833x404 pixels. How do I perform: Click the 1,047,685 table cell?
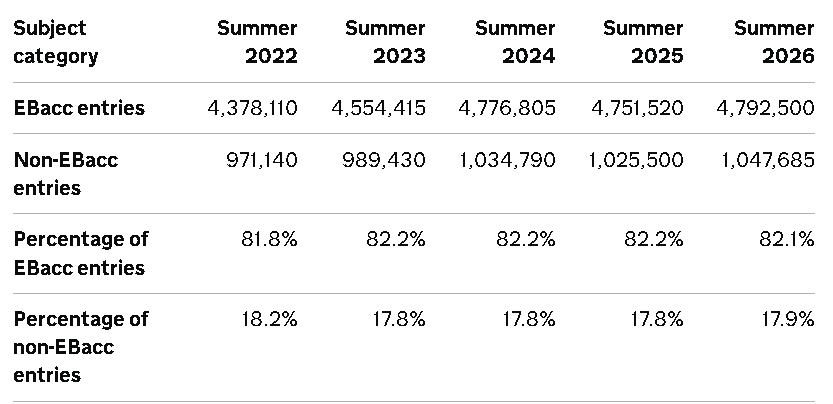pos(767,160)
